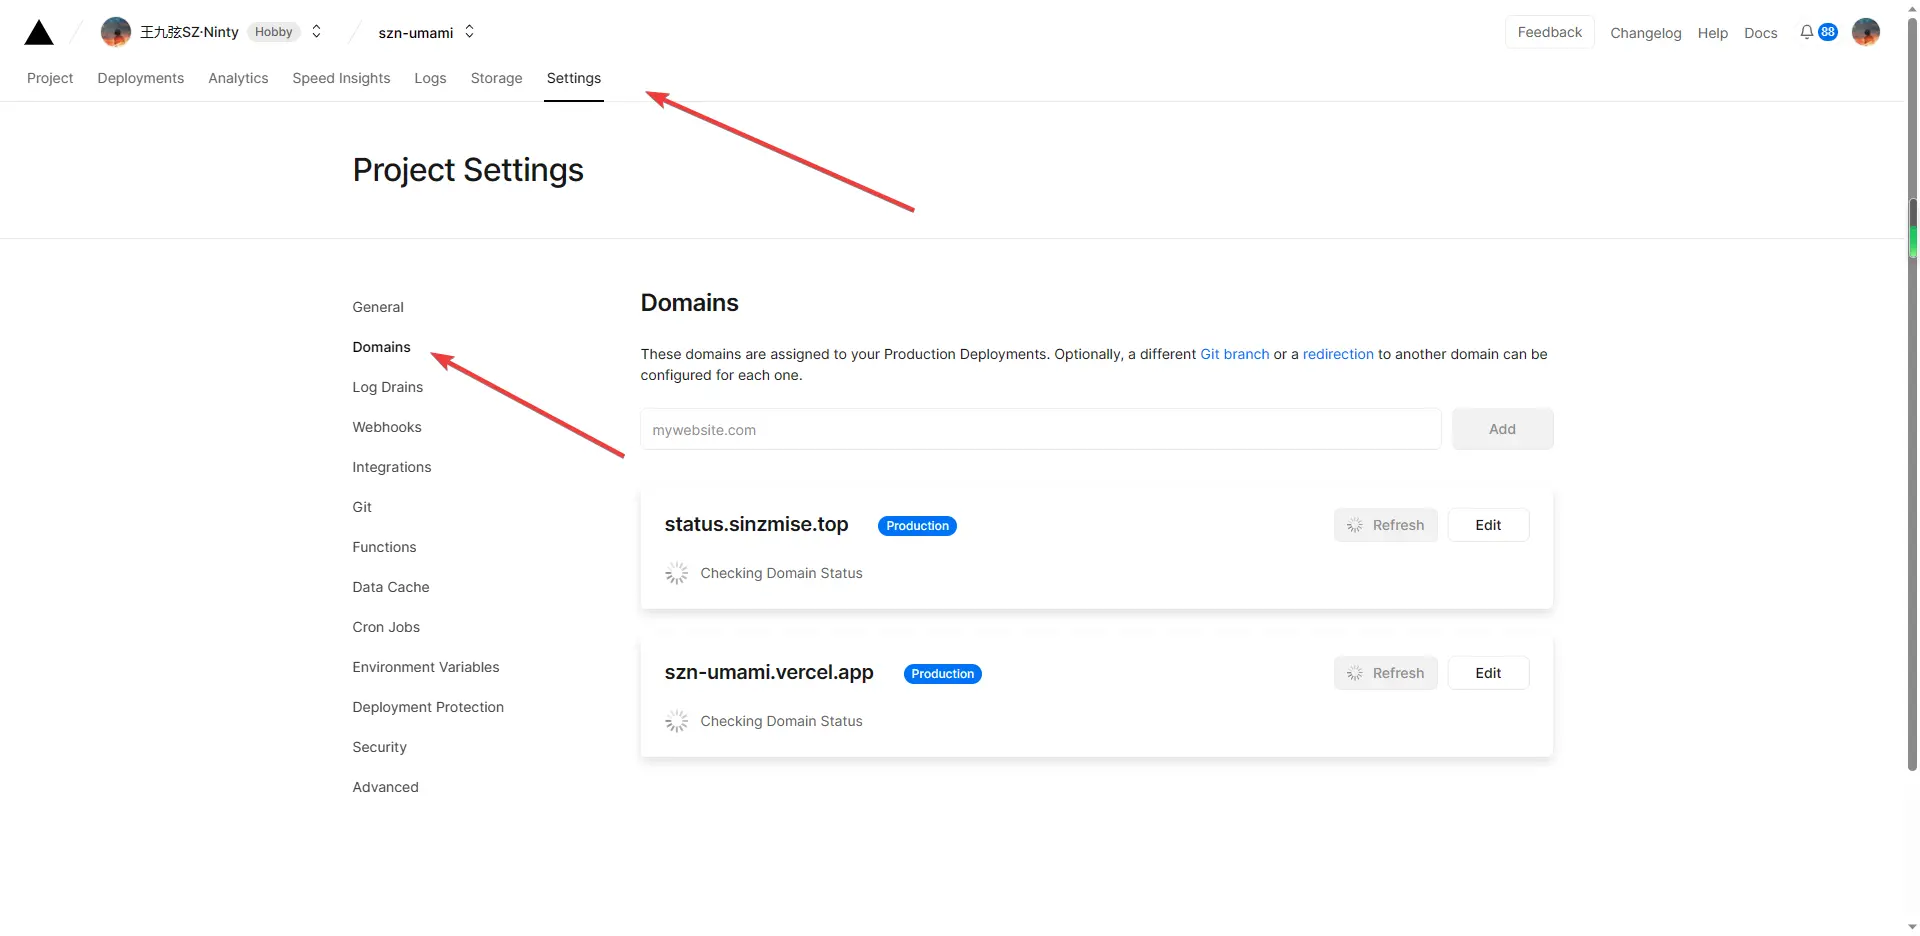Click the szn-umami.vercel.app domain name
Screen dimensions: 1920x936
click(769, 672)
